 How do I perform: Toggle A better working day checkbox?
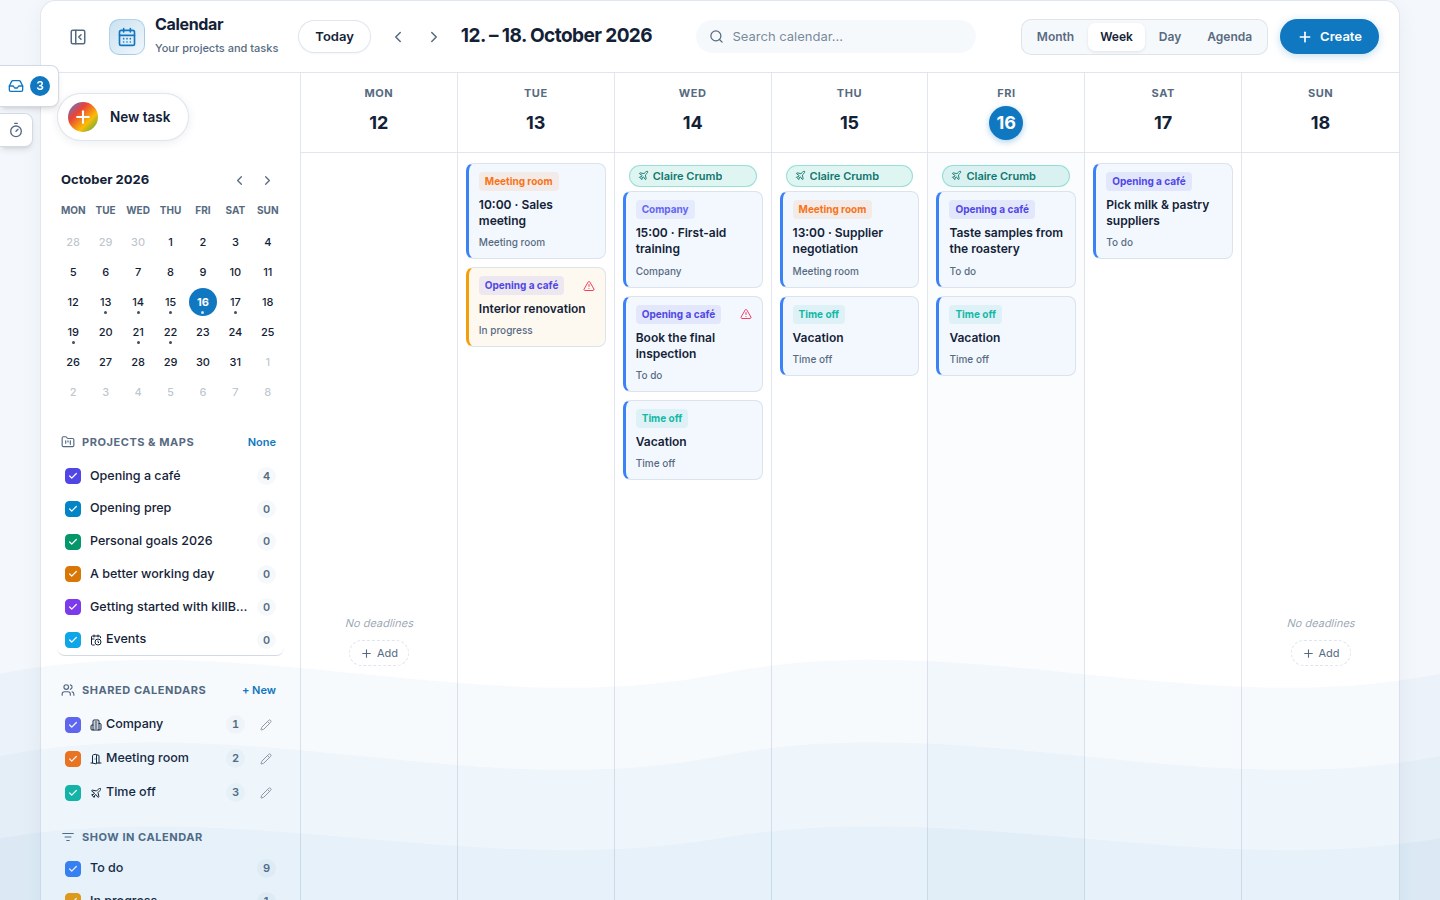click(x=73, y=574)
